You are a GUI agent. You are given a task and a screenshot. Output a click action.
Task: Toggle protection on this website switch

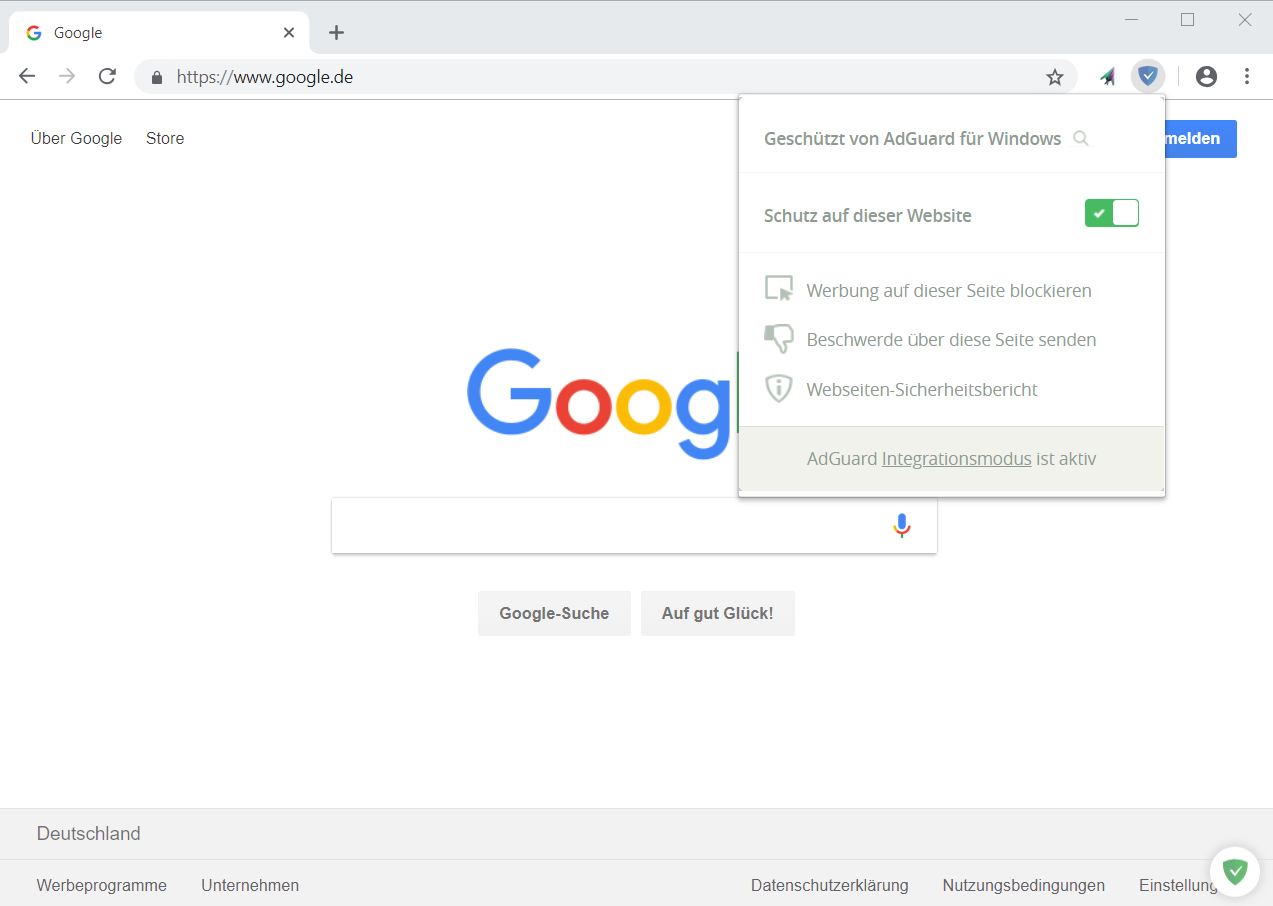point(1112,213)
